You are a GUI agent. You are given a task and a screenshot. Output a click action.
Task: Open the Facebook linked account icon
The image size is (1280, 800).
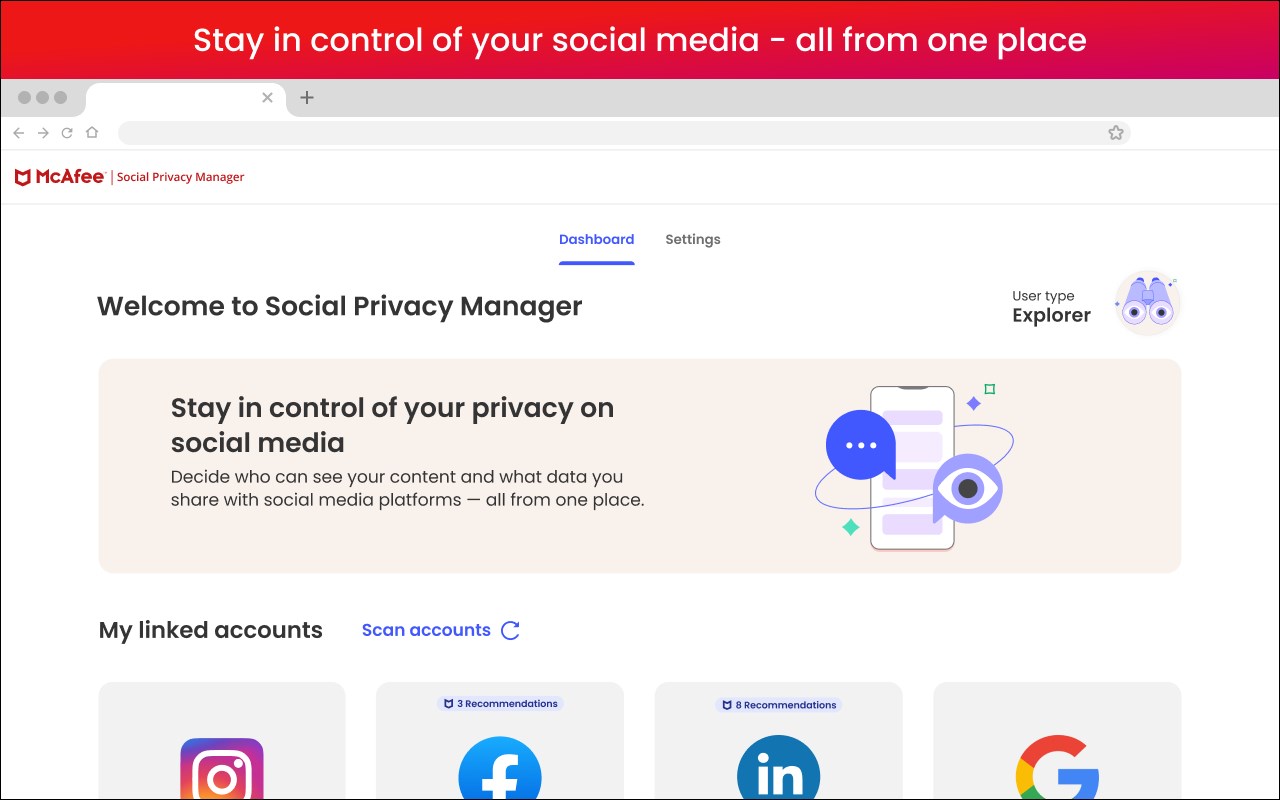click(500, 772)
